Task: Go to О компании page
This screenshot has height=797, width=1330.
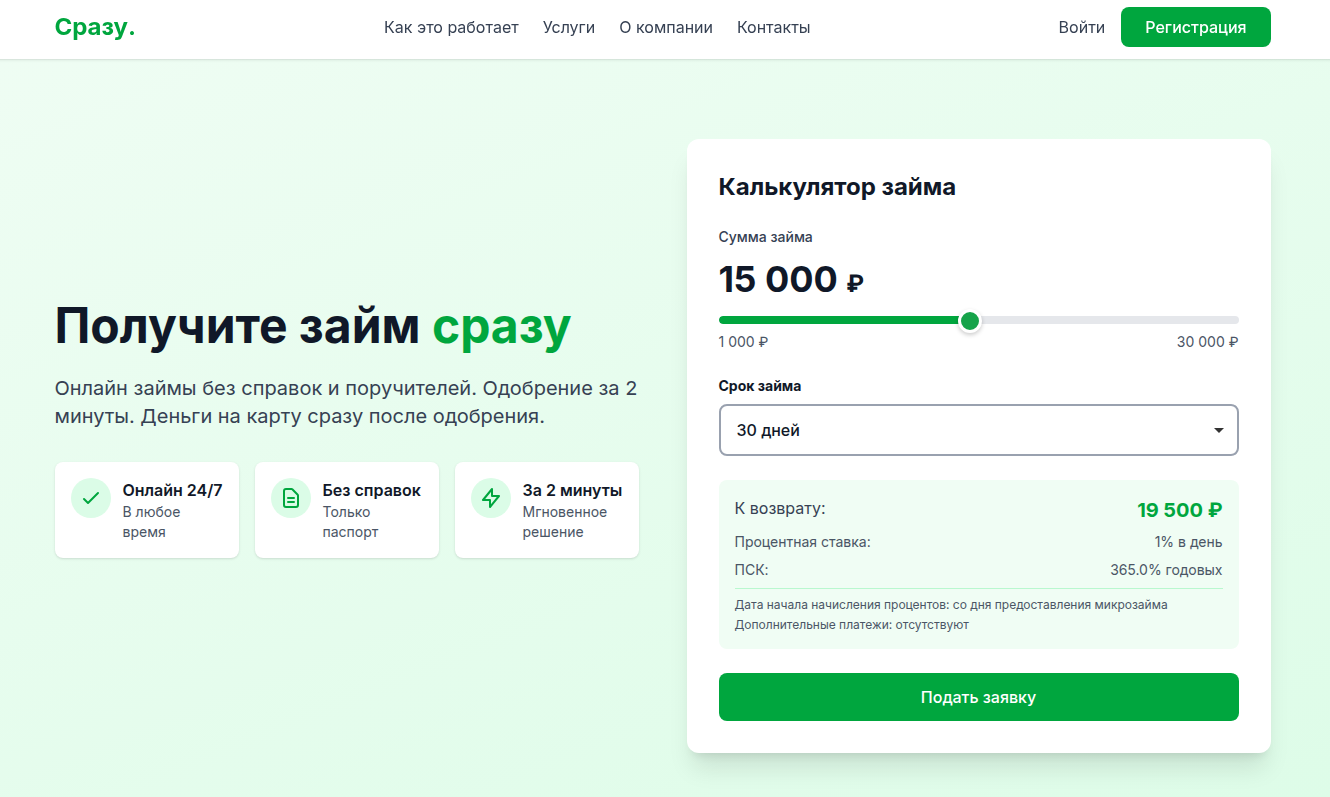Action: pos(666,27)
